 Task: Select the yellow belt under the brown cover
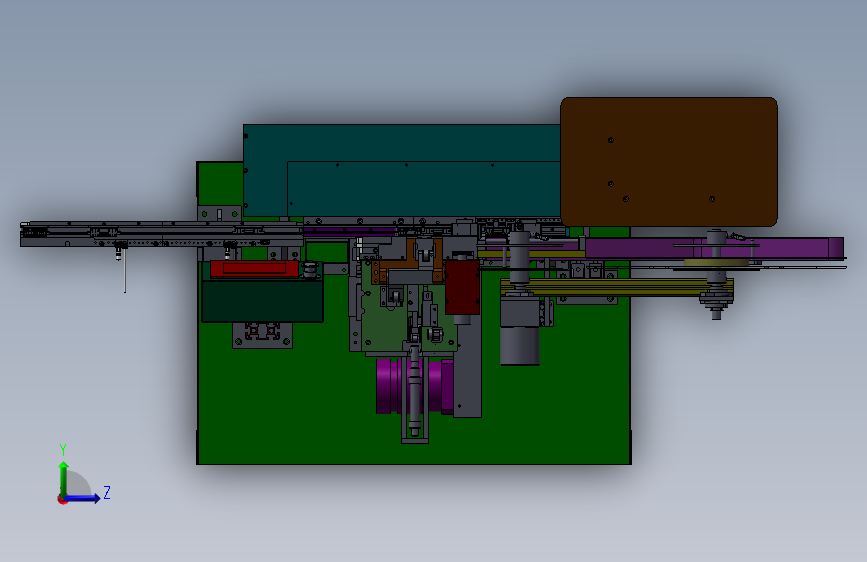(617, 287)
